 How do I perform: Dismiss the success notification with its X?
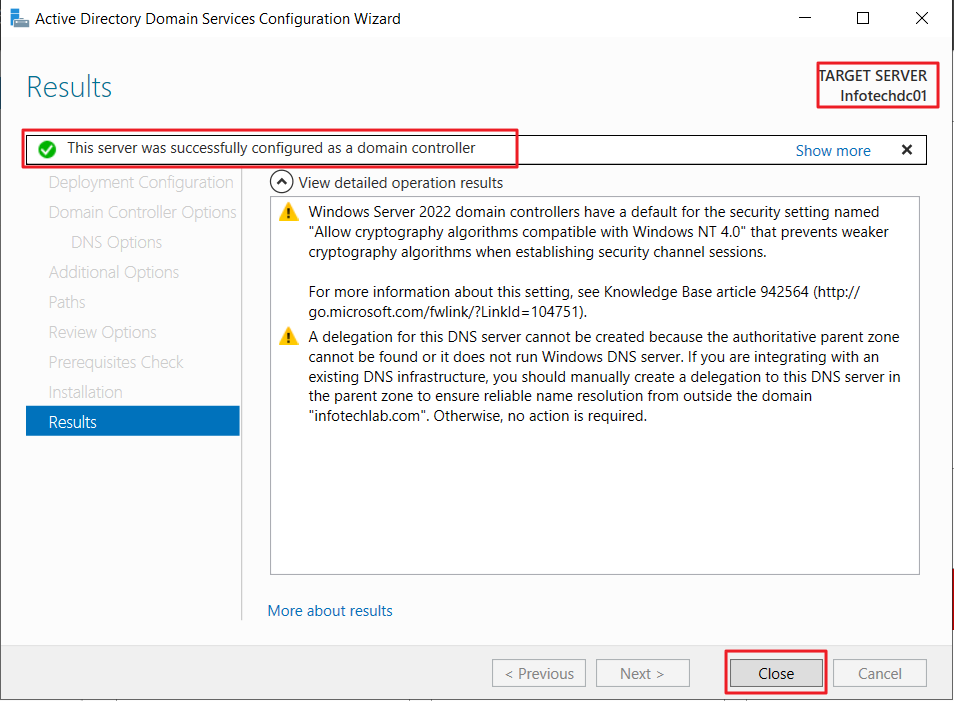click(x=907, y=150)
